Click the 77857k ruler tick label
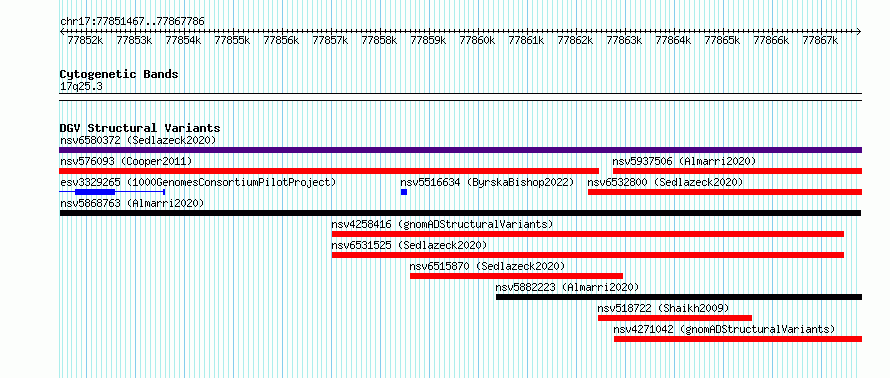 tap(330, 40)
